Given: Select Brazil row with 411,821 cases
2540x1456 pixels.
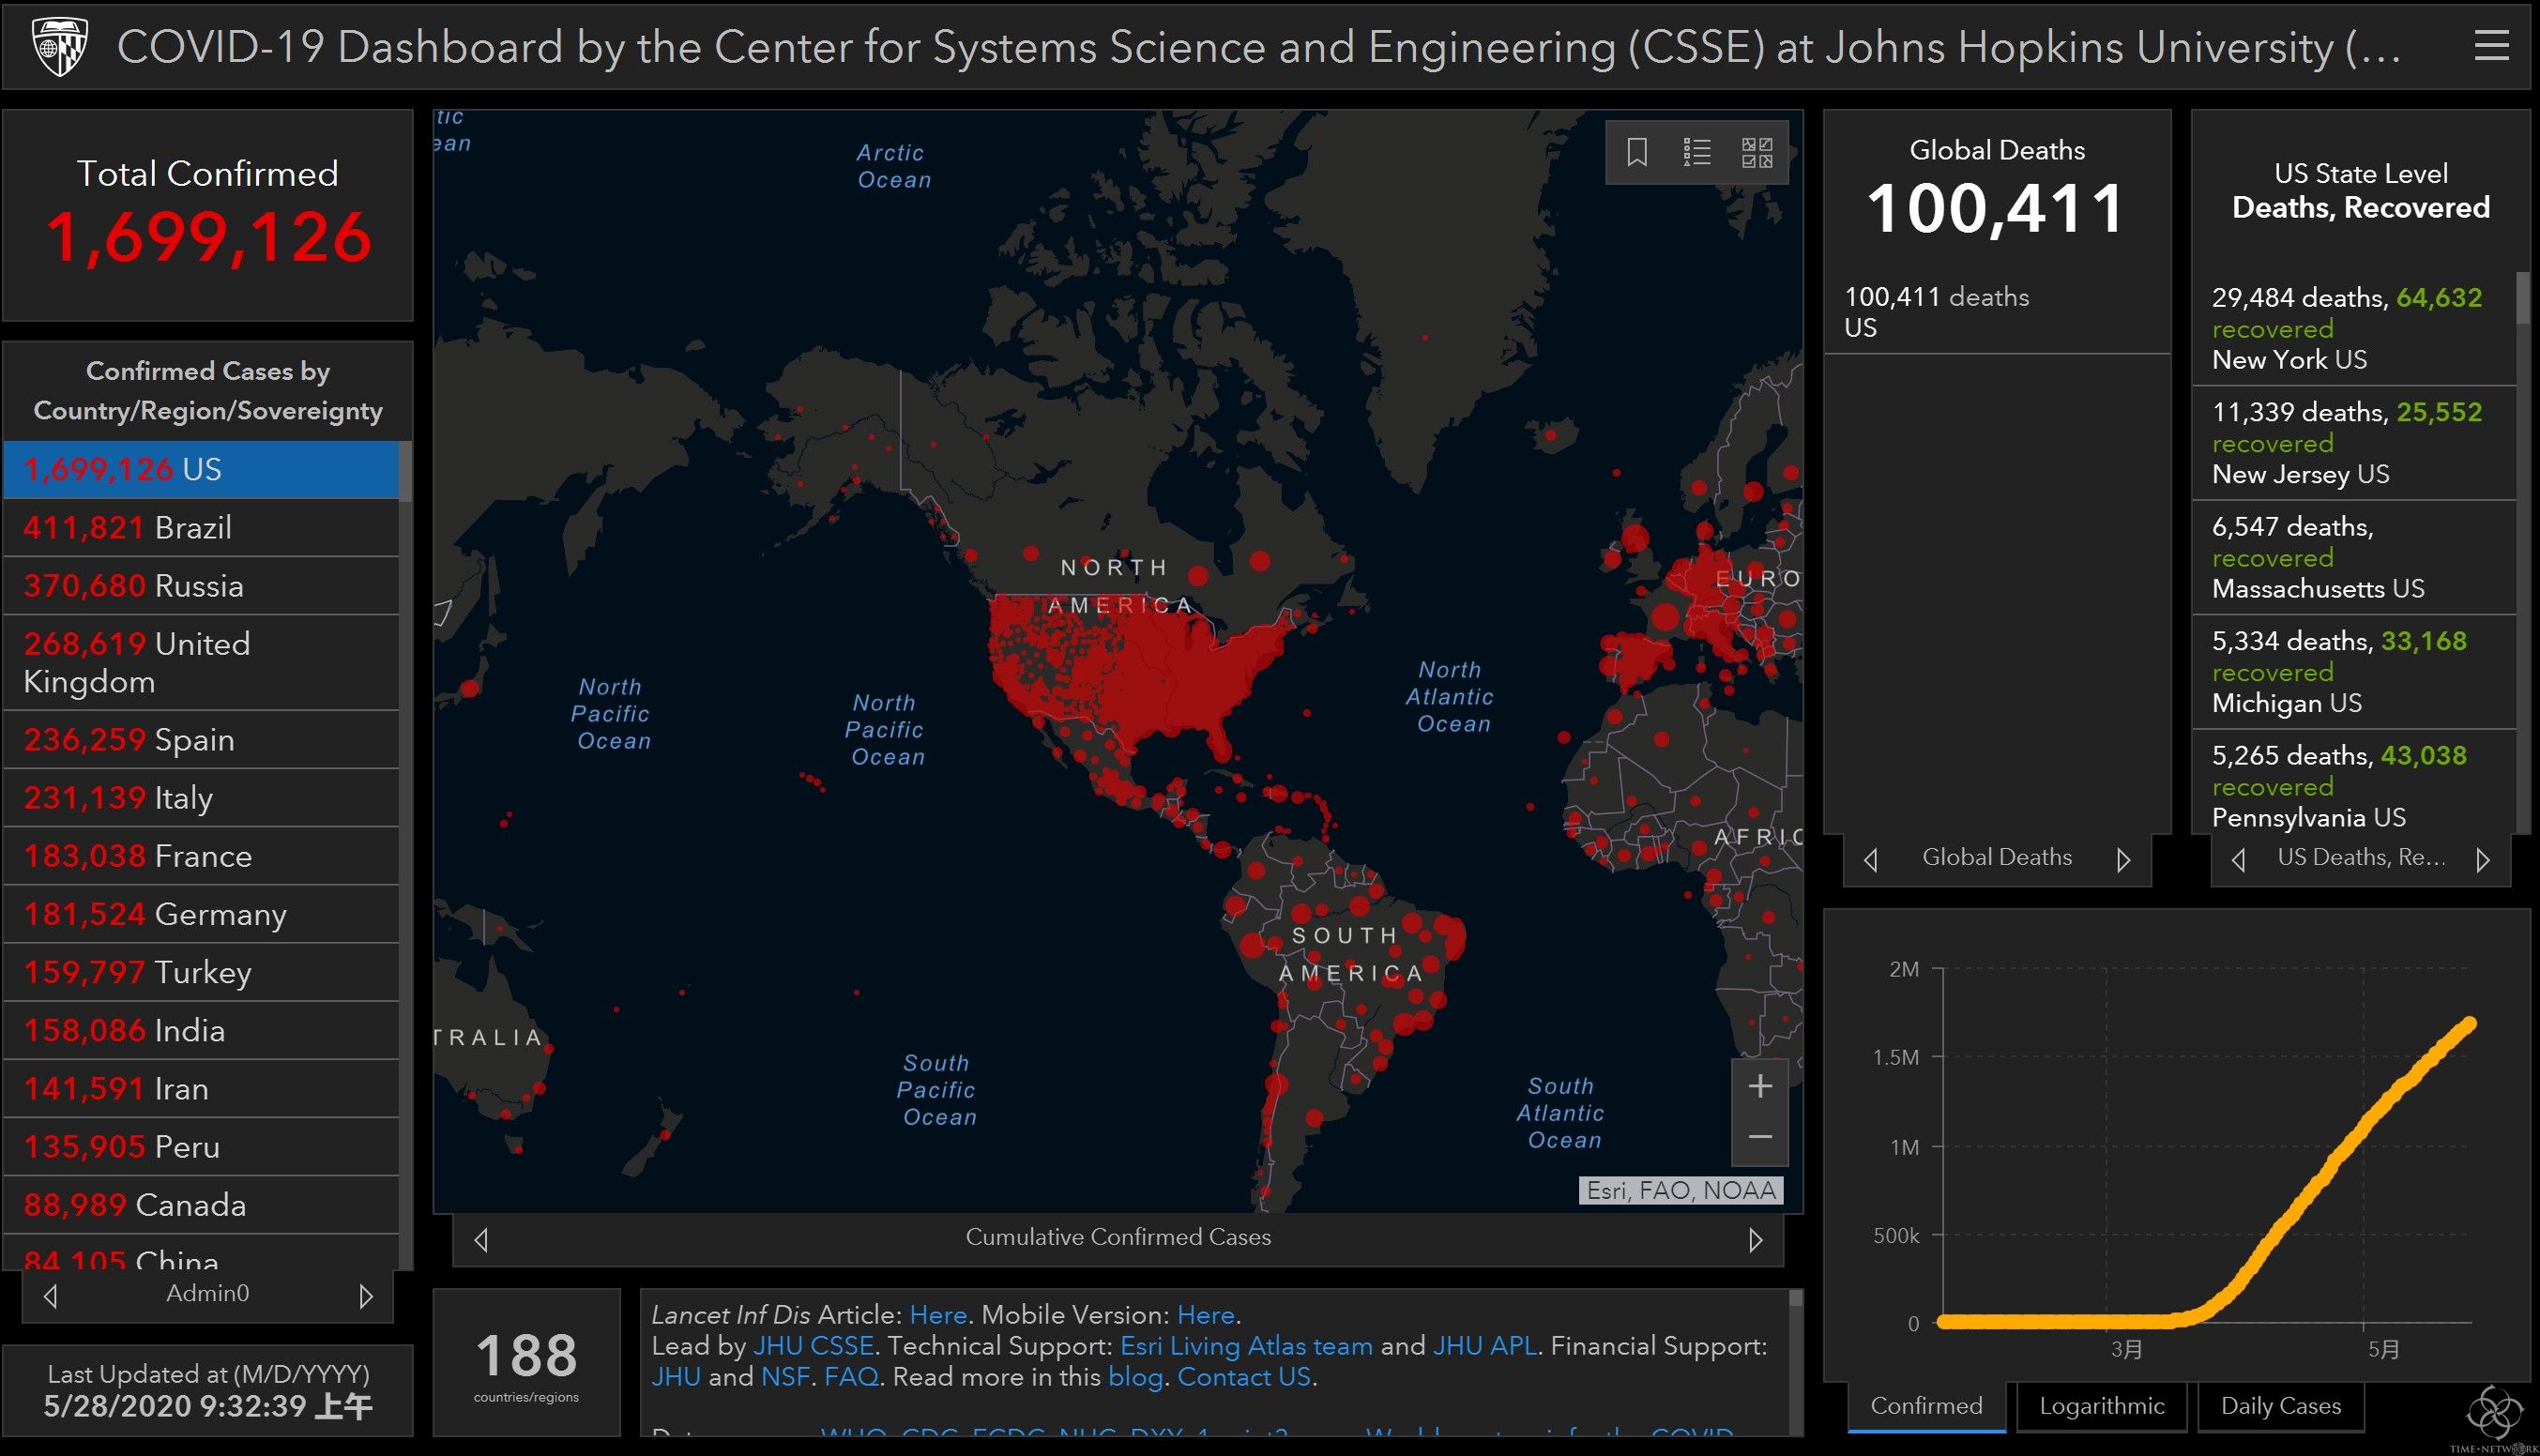Looking at the screenshot, I should 201,527.
